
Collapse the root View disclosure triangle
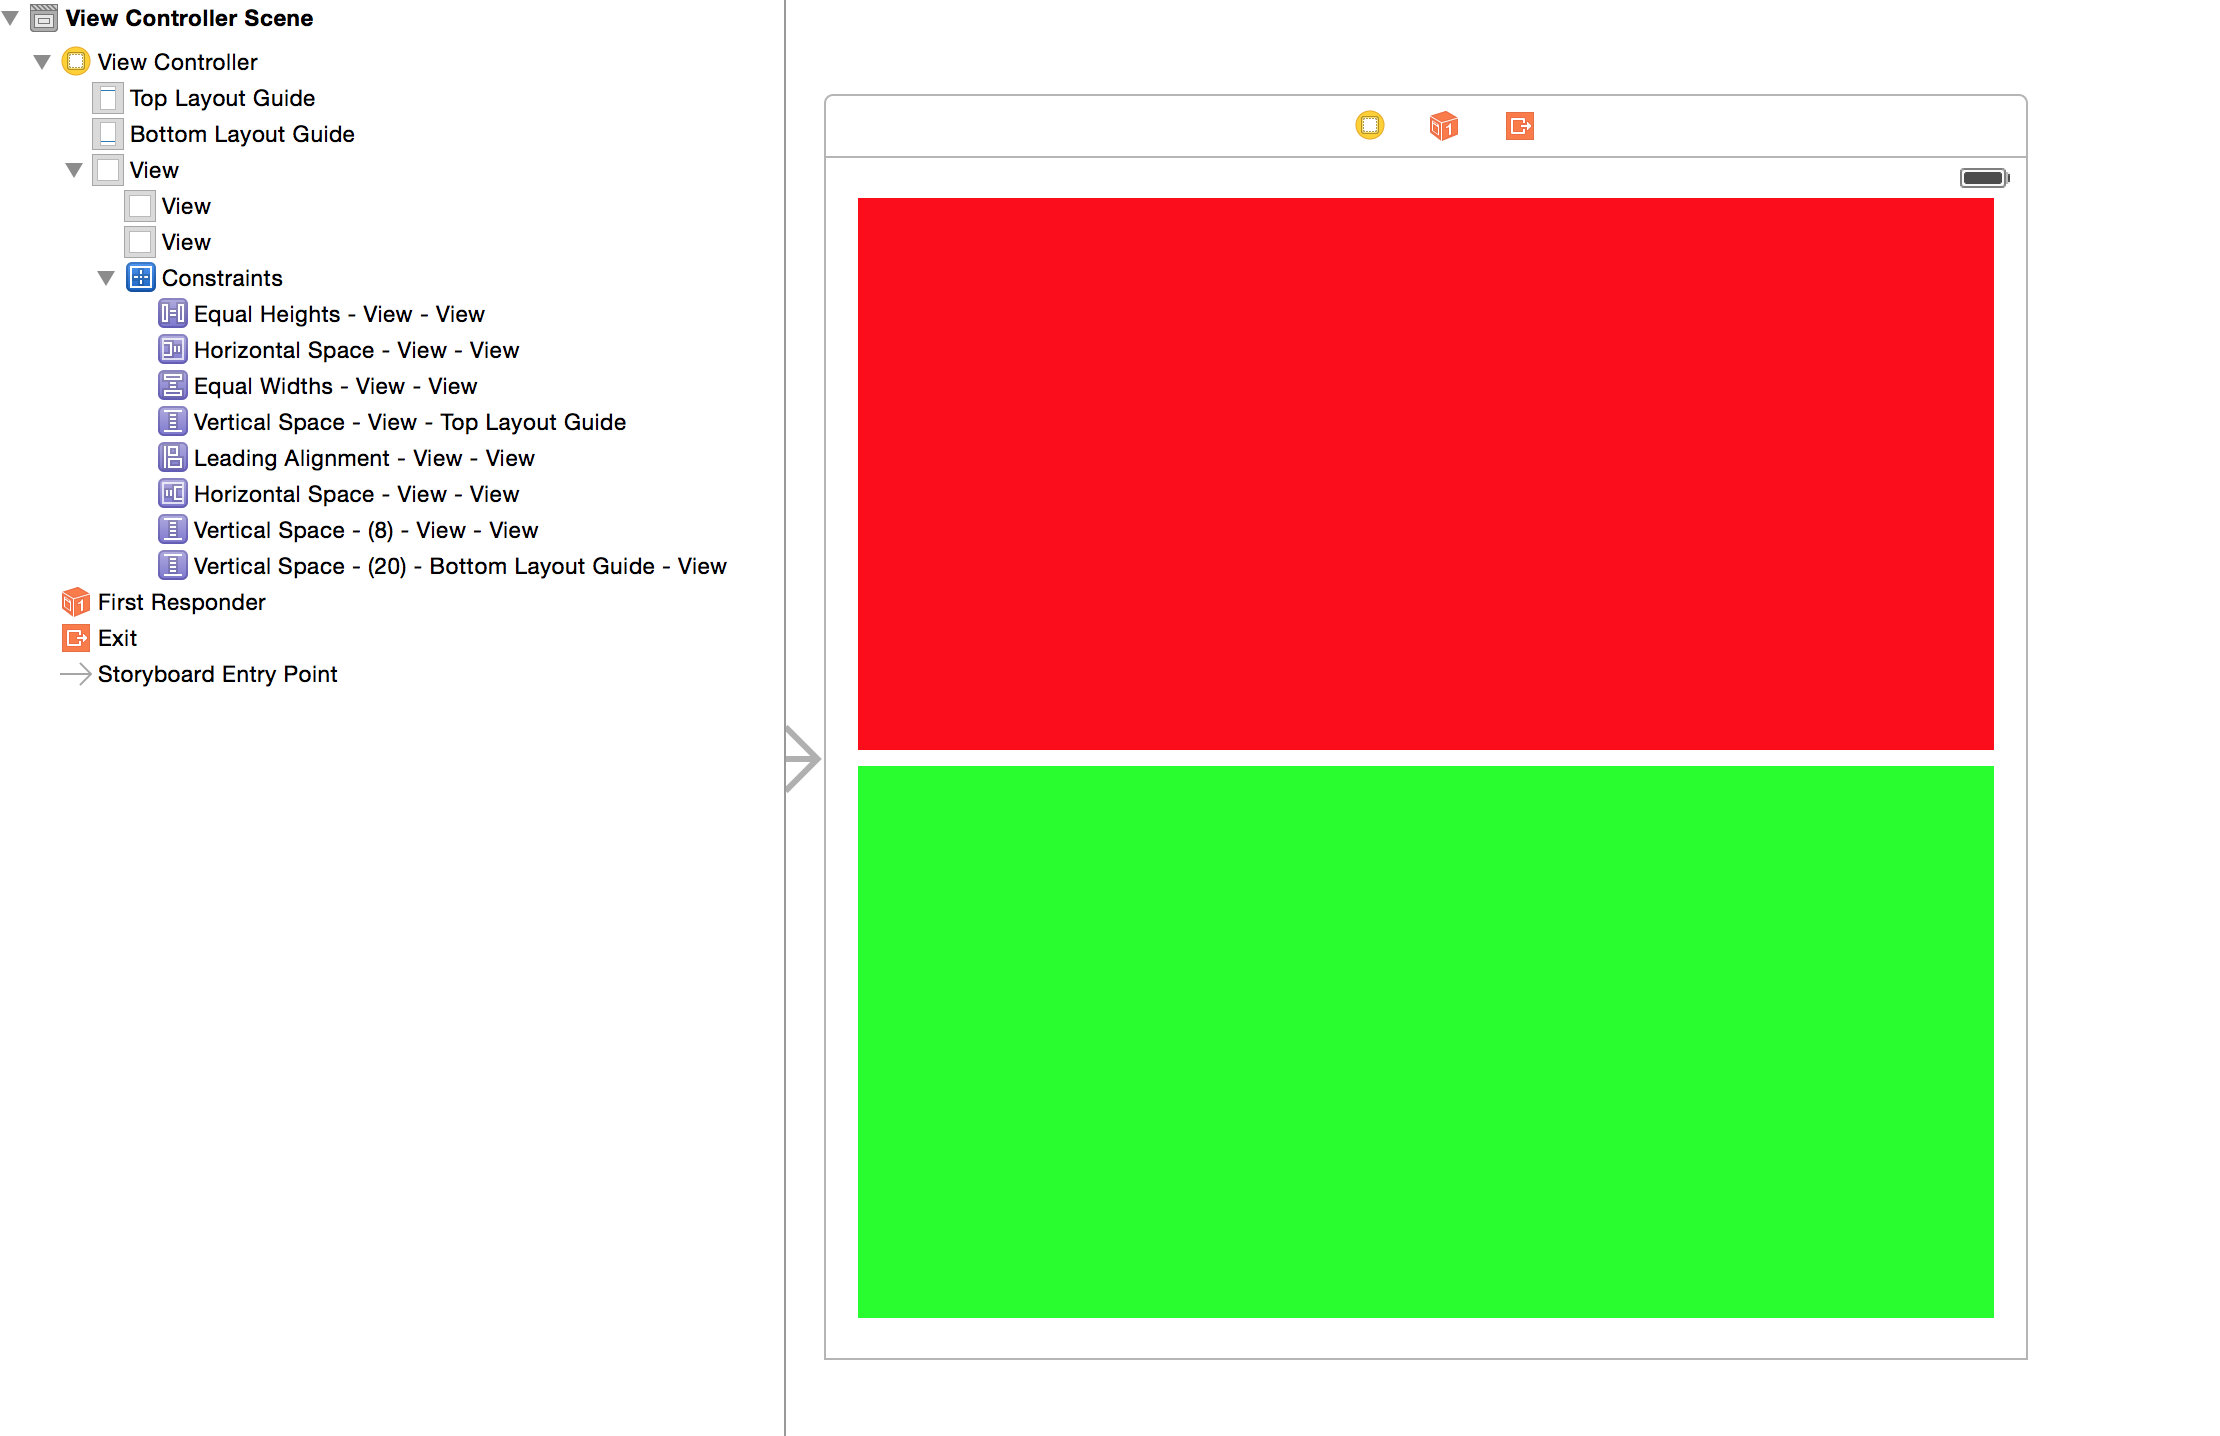74,170
